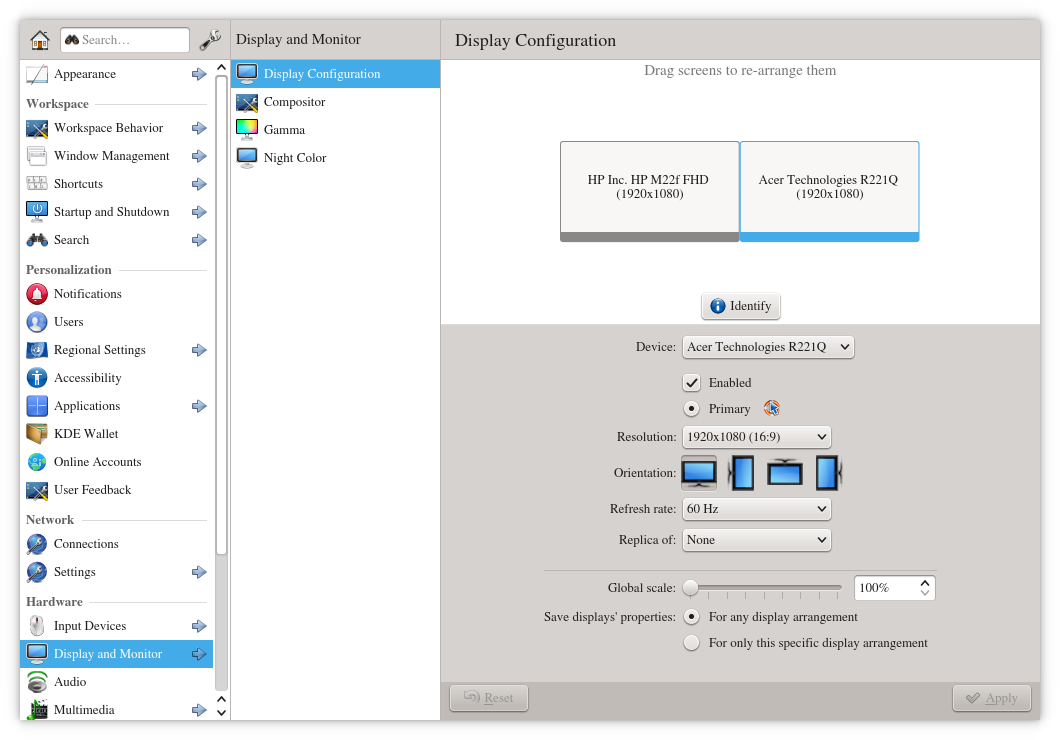Click the Window Management icon
The width and height of the screenshot is (1060, 740).
click(x=37, y=156)
